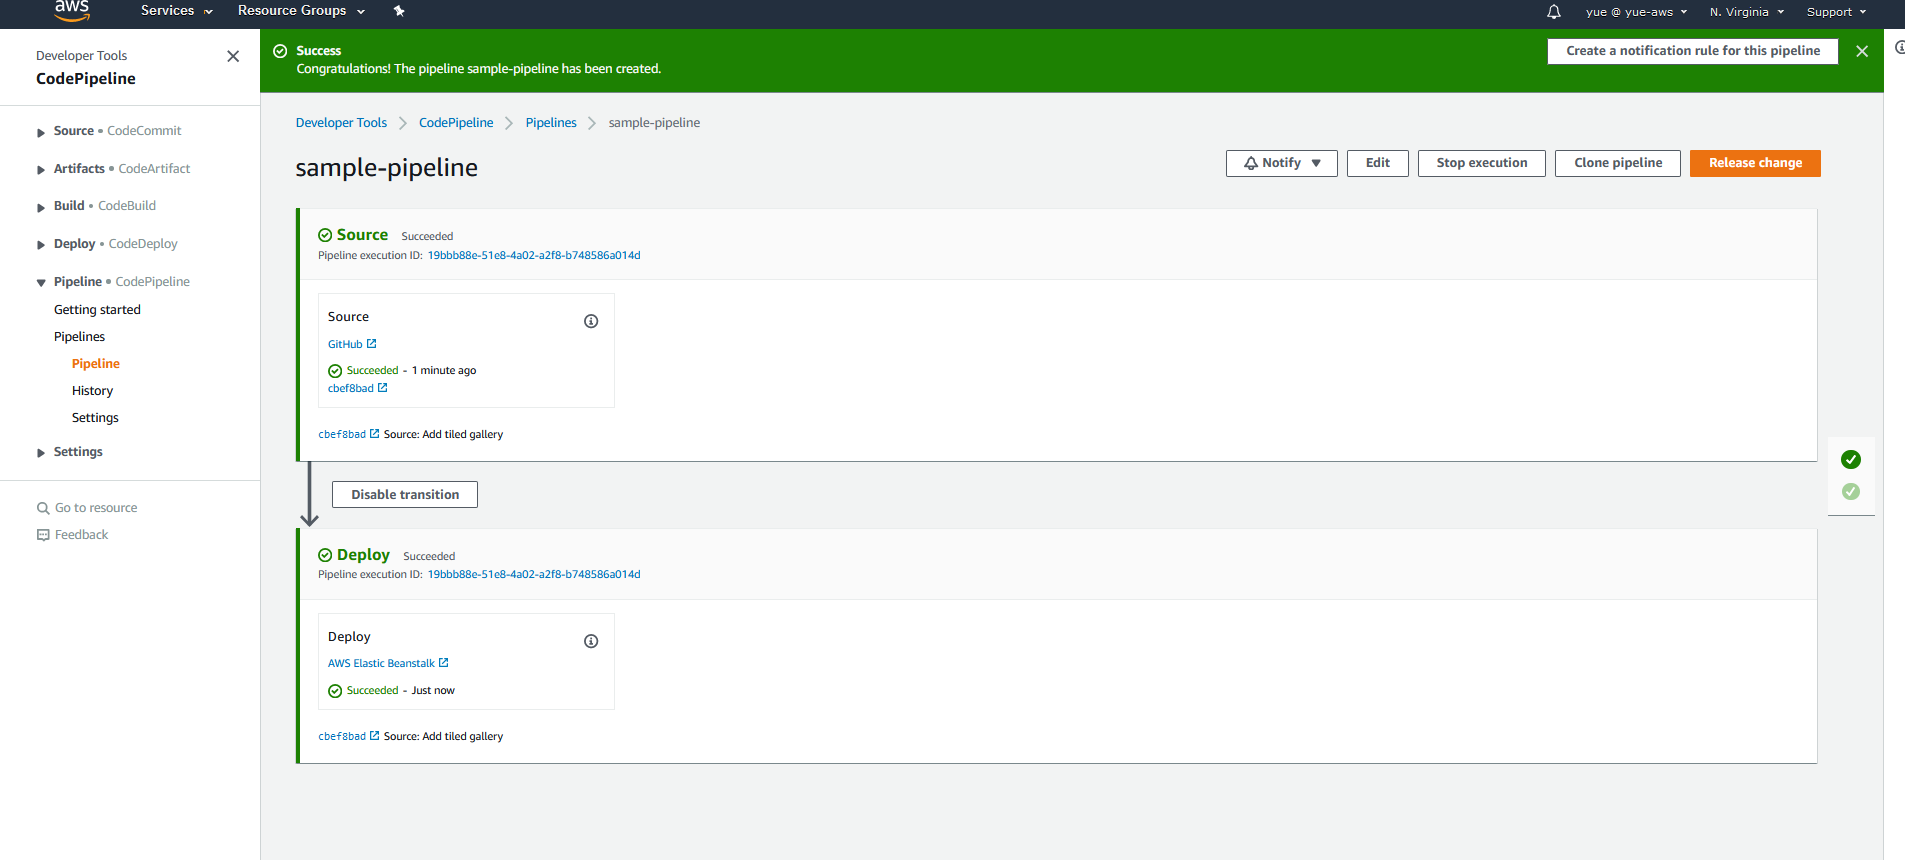Click the lower faded check stage indicator
This screenshot has height=860, width=1905.
pyautogui.click(x=1851, y=491)
